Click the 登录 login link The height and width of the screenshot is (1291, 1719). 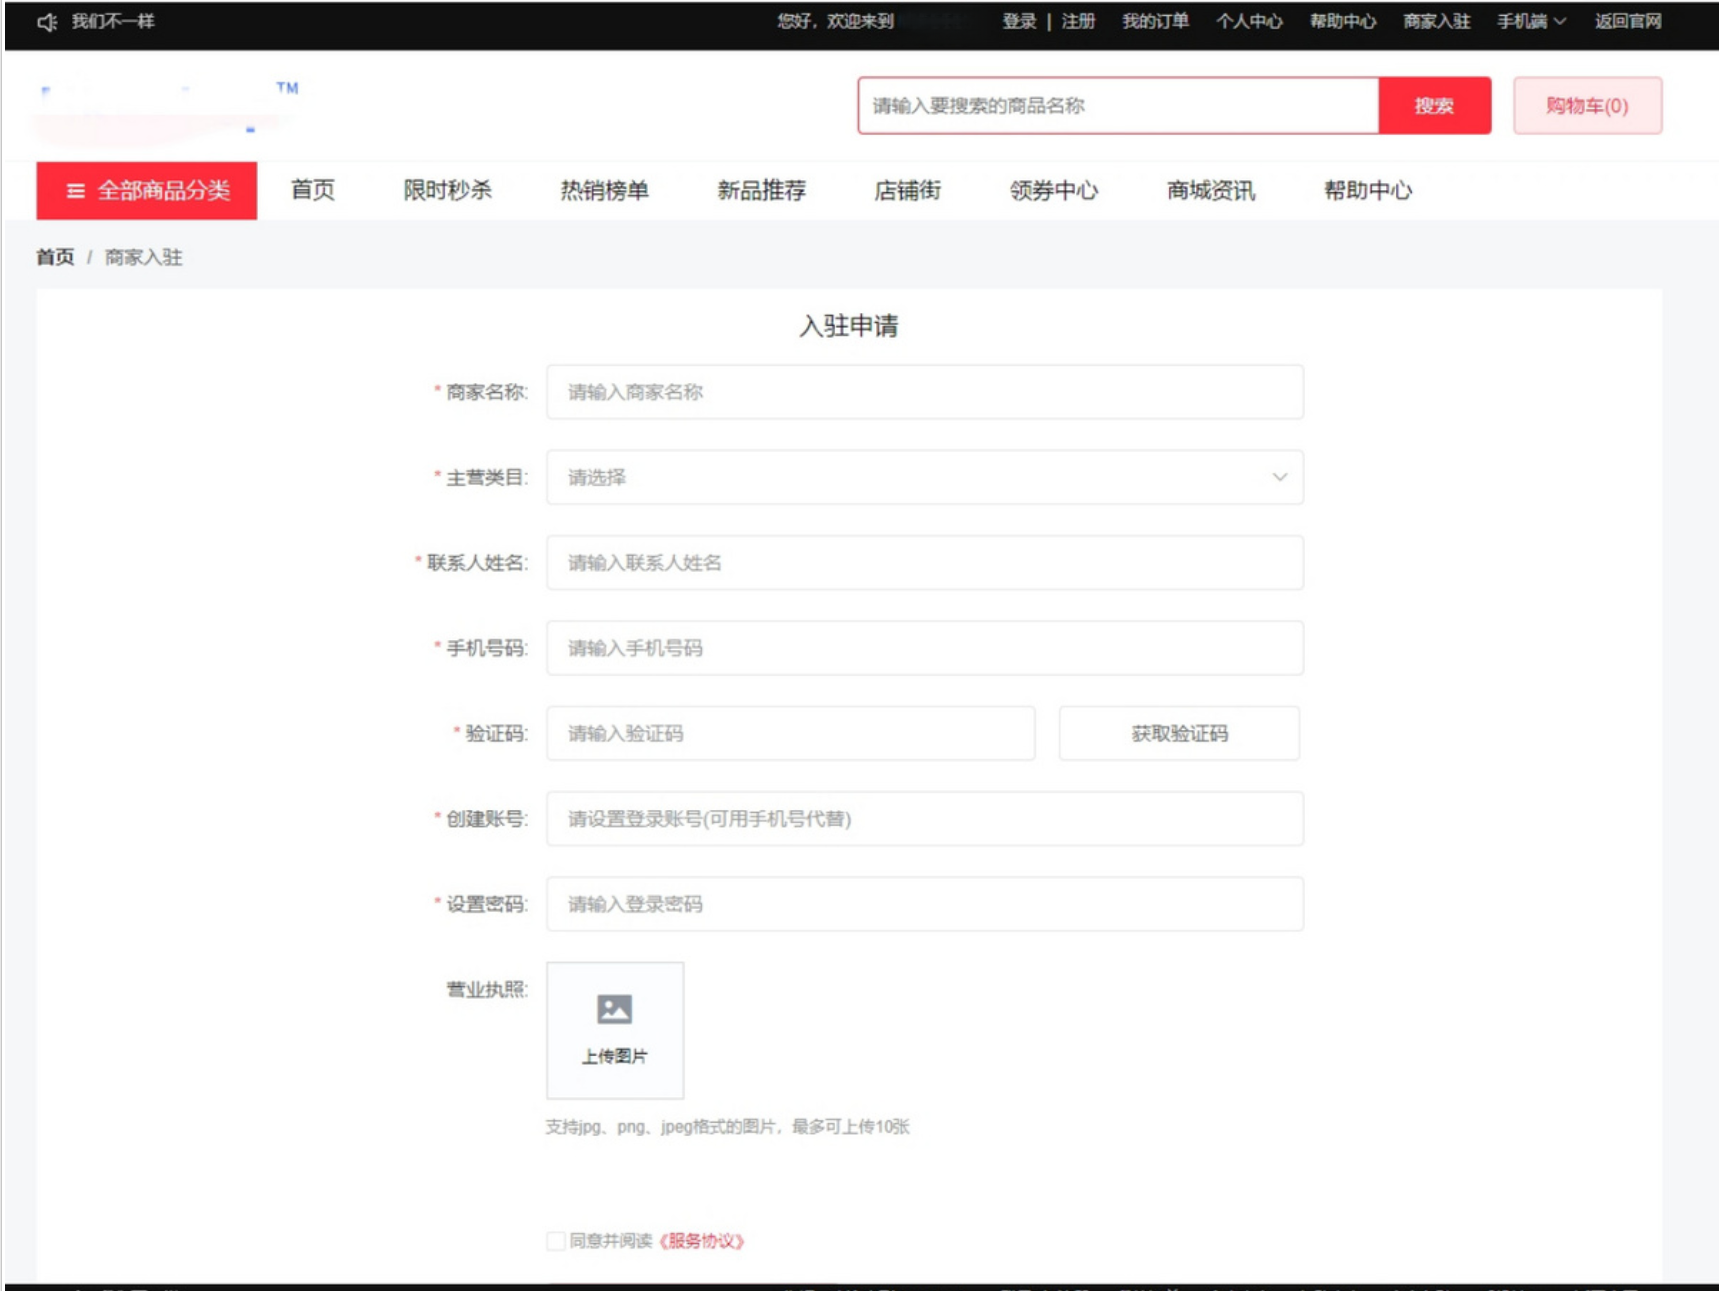click(x=1019, y=20)
